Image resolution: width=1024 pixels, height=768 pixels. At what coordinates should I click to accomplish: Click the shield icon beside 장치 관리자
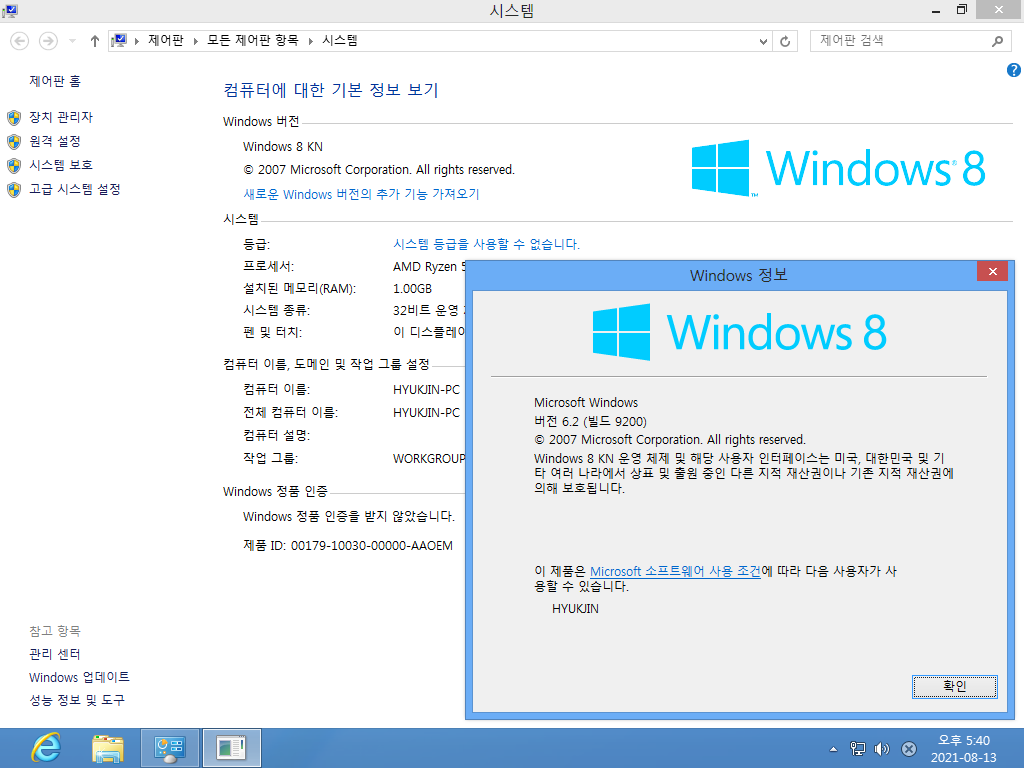[x=14, y=118]
